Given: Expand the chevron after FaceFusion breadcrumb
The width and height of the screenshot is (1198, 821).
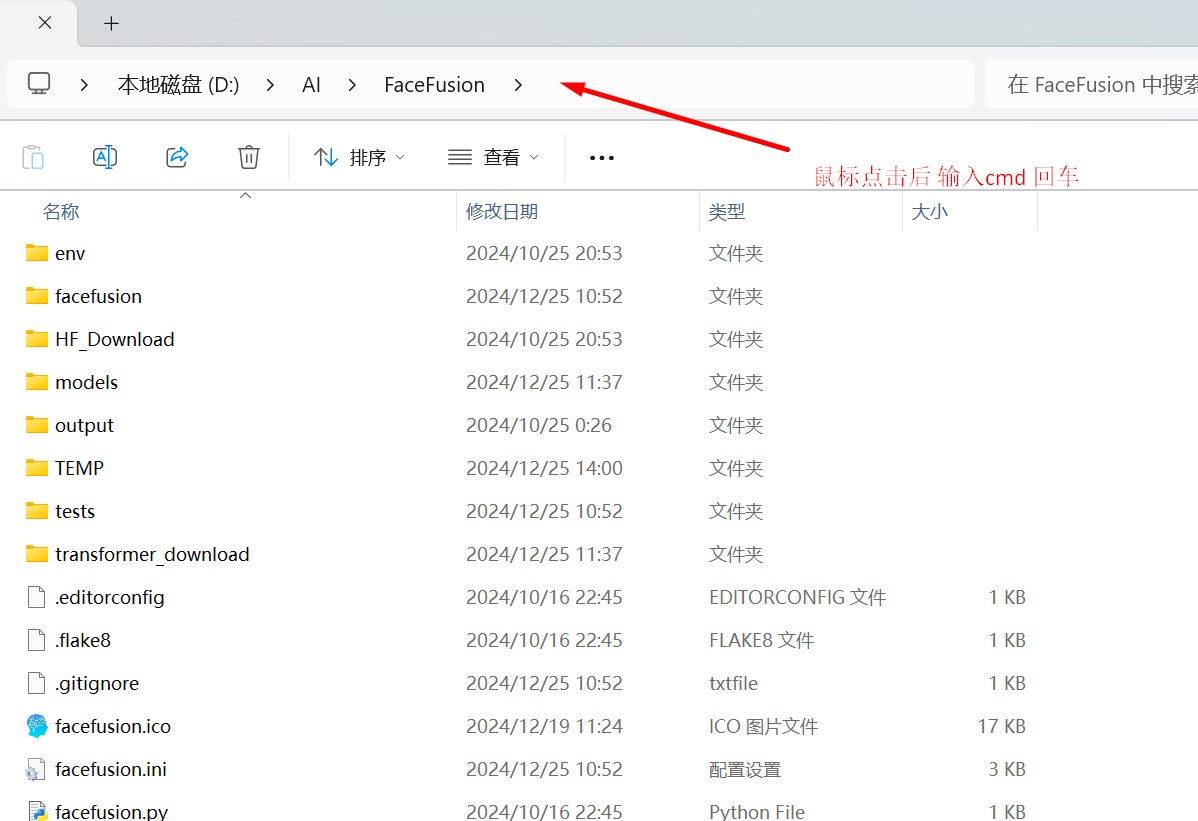Looking at the screenshot, I should [518, 85].
